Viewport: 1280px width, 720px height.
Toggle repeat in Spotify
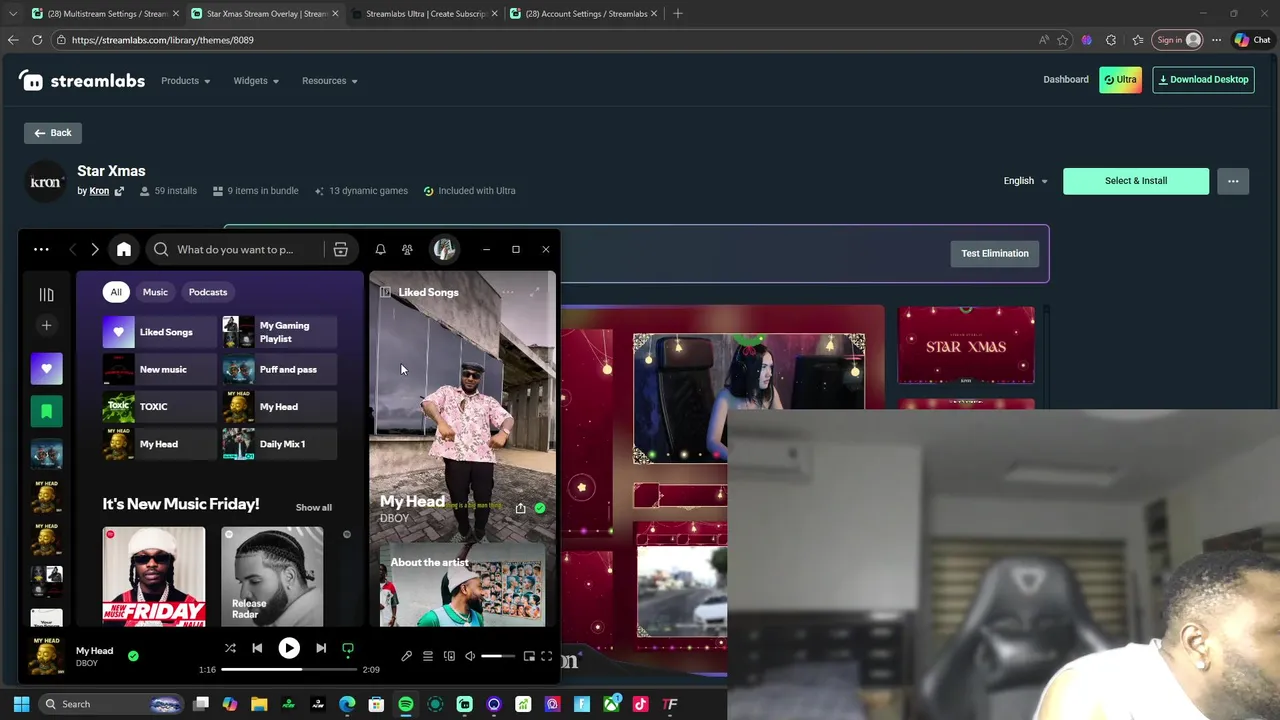[348, 648]
